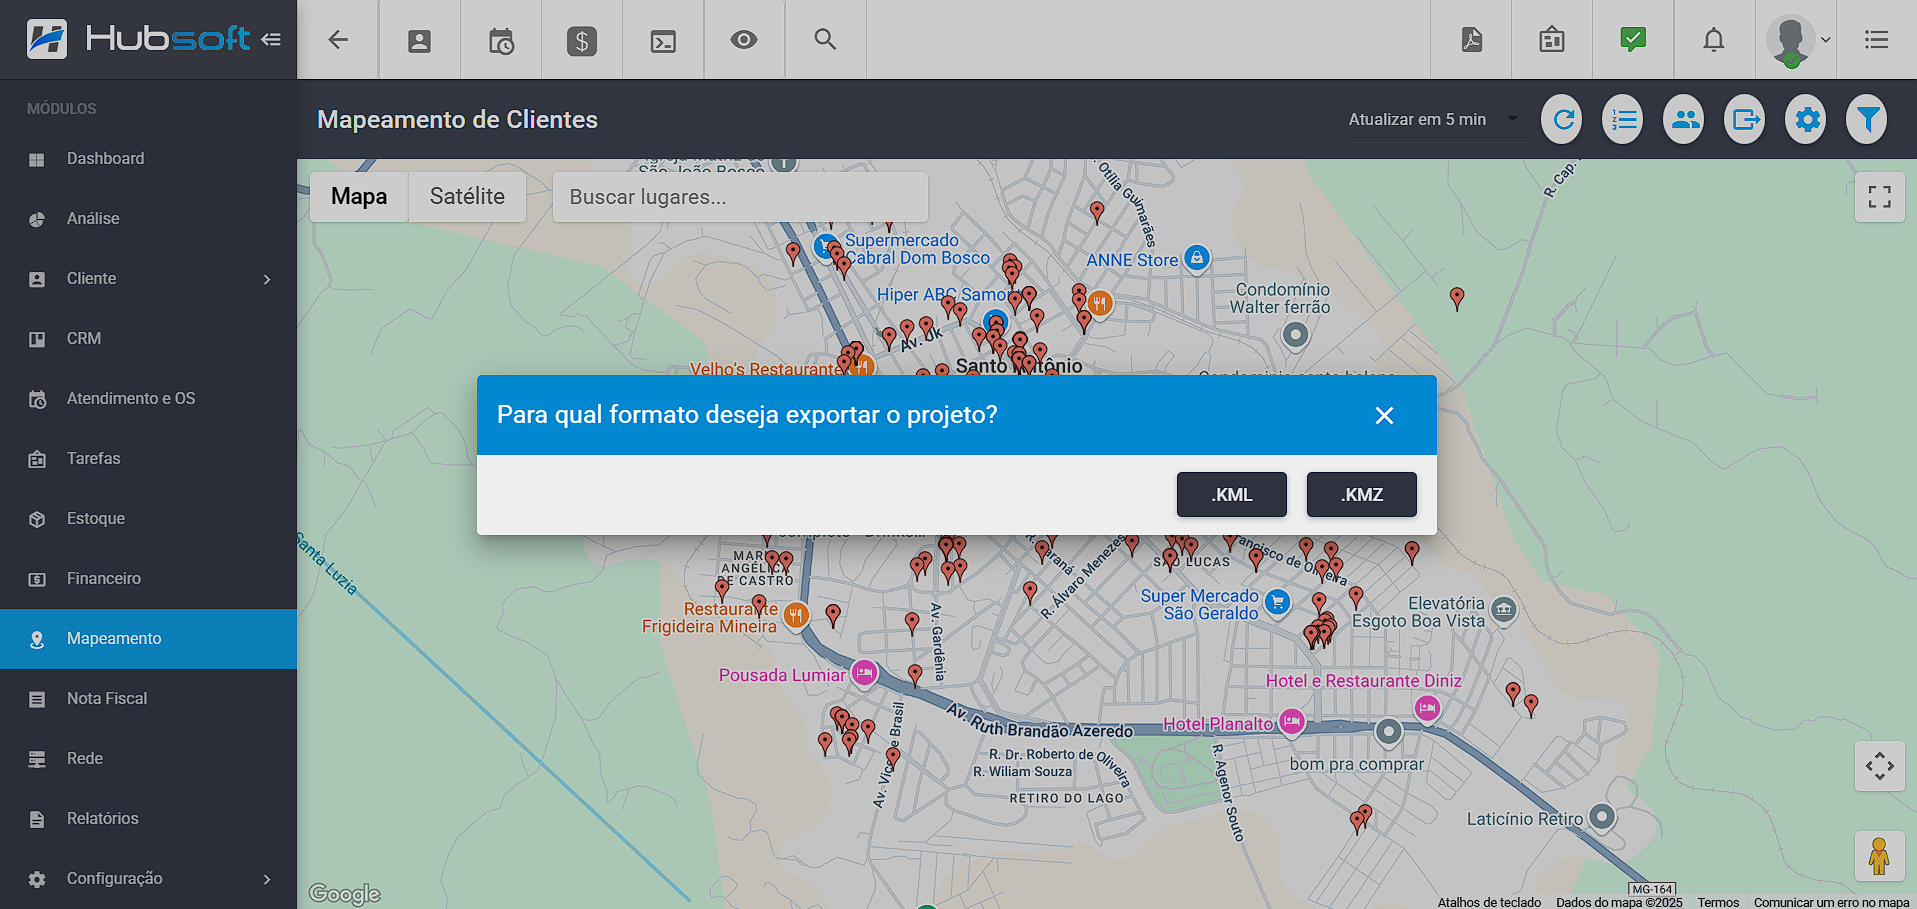Click the Super Mercado São Geraldo marker
Image resolution: width=1917 pixels, height=909 pixels.
click(x=1277, y=602)
